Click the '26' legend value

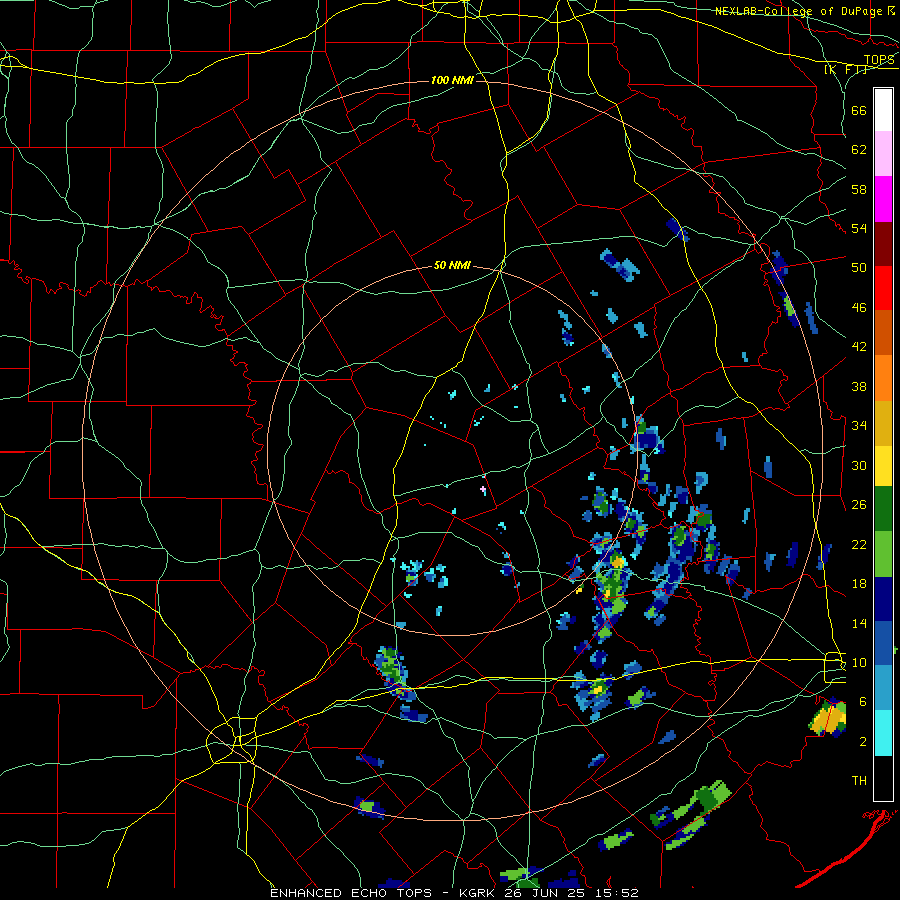tap(859, 505)
